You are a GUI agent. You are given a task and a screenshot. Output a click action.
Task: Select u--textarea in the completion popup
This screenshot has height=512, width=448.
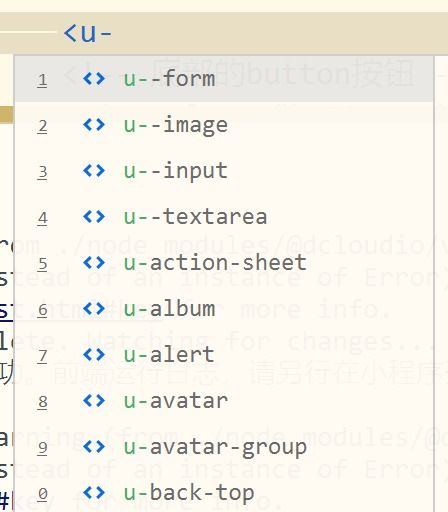click(x=224, y=217)
